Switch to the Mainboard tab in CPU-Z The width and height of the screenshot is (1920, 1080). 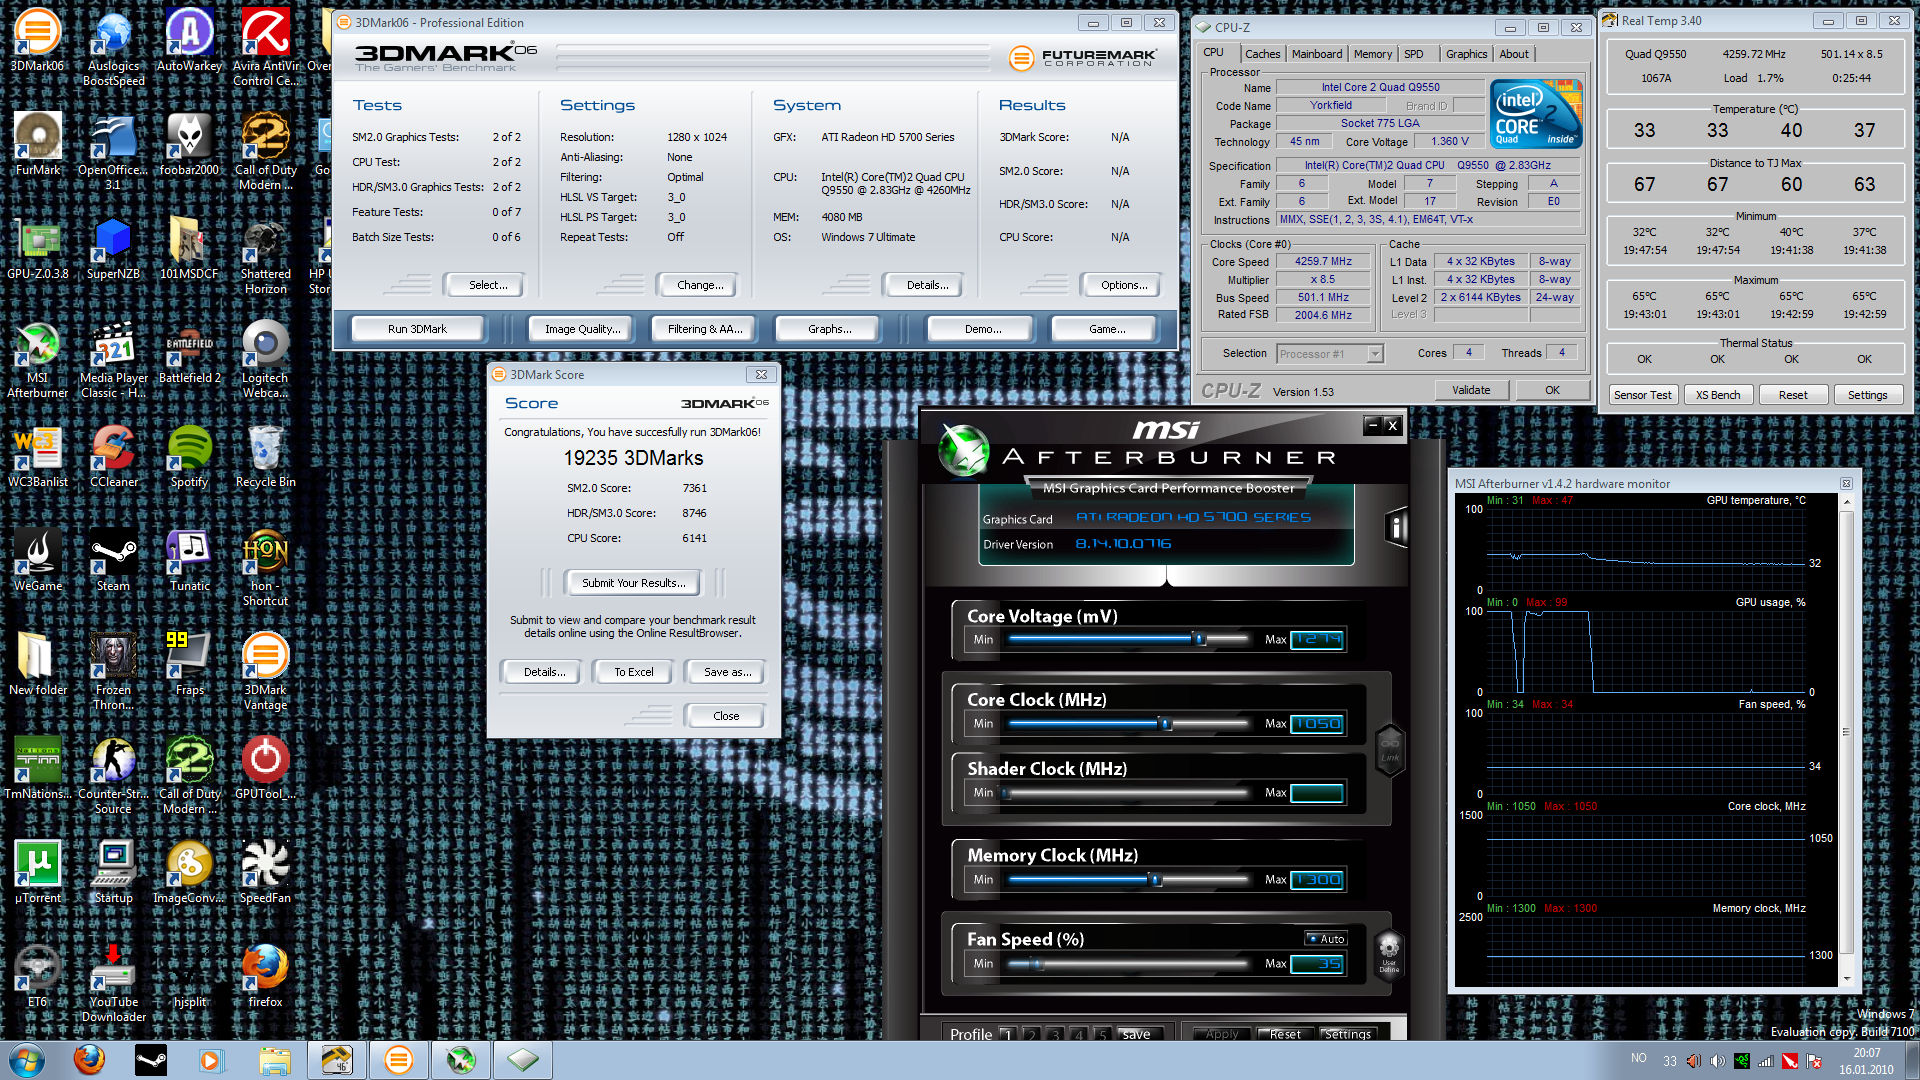click(x=1317, y=54)
